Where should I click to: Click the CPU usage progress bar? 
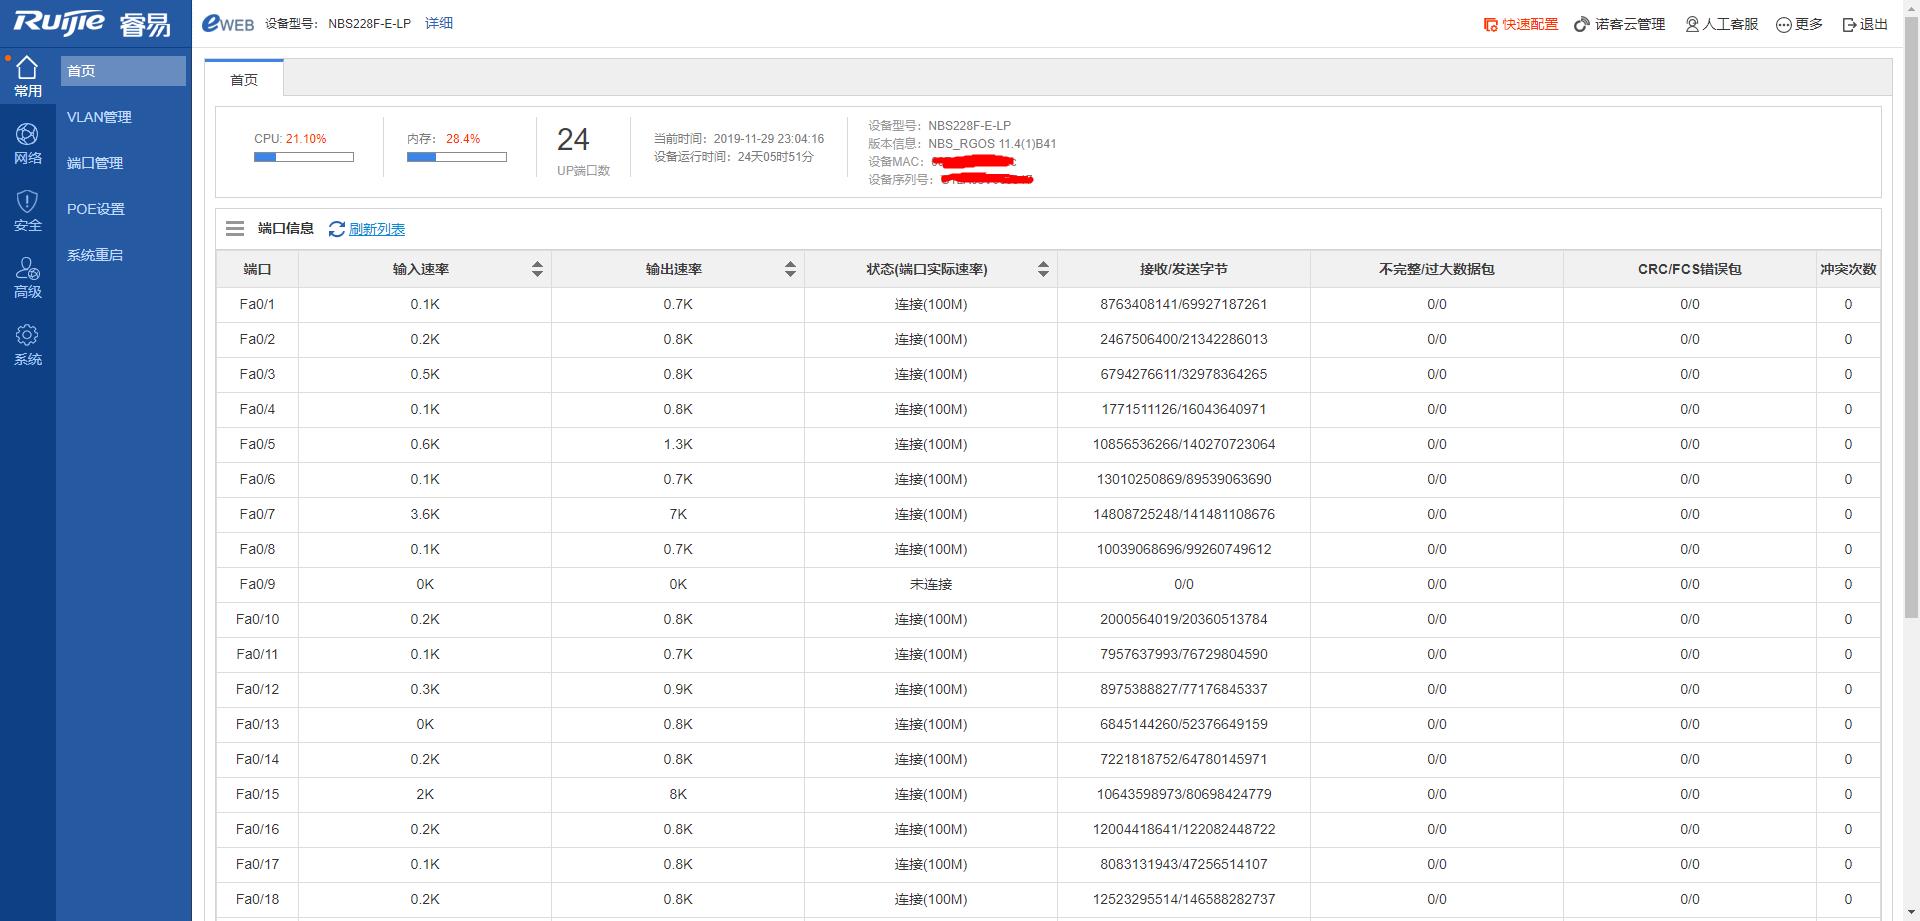click(304, 157)
